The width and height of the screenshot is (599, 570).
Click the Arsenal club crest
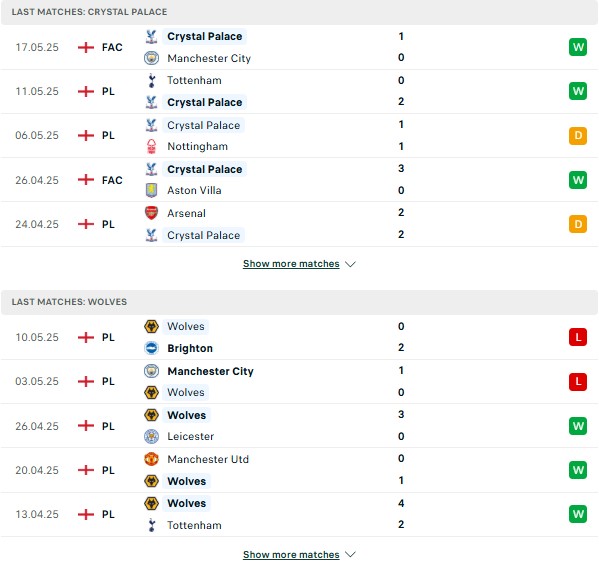click(x=151, y=213)
